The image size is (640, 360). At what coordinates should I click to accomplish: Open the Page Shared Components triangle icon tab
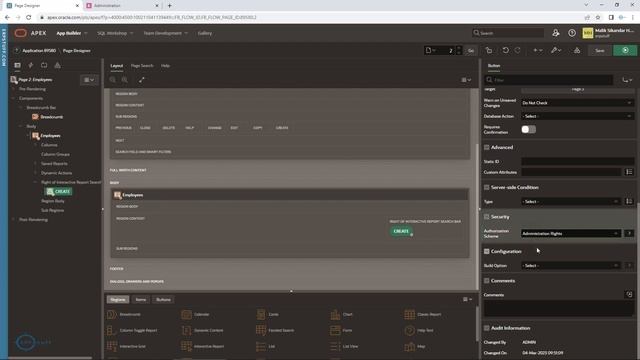57,65
